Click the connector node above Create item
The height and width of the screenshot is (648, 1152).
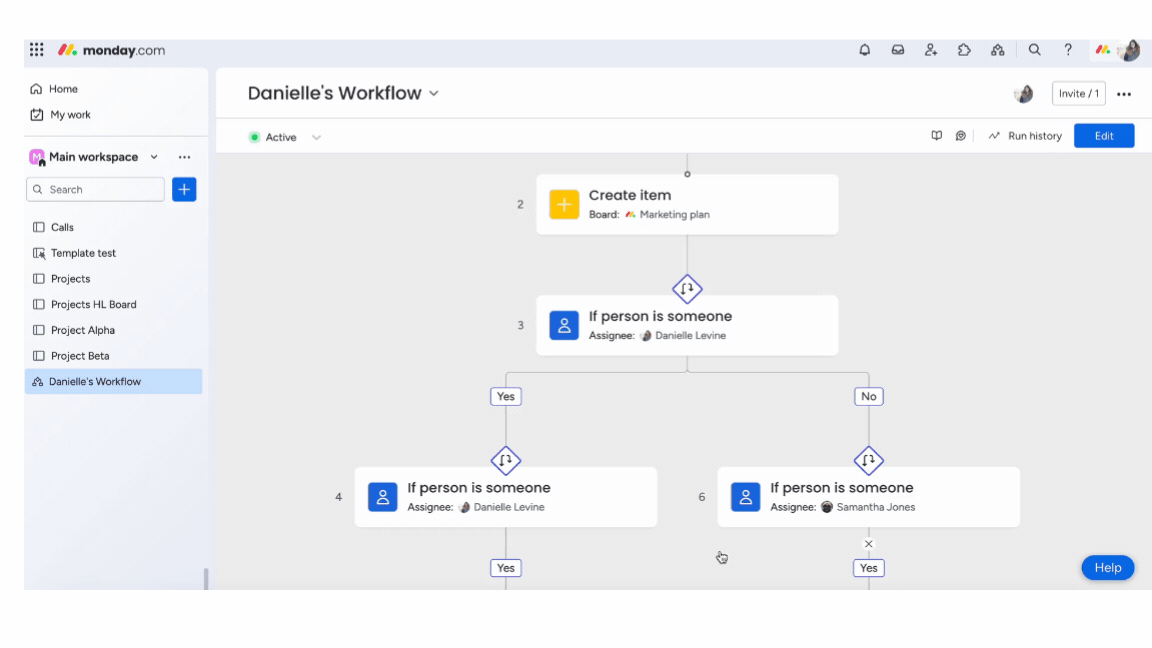point(687,174)
